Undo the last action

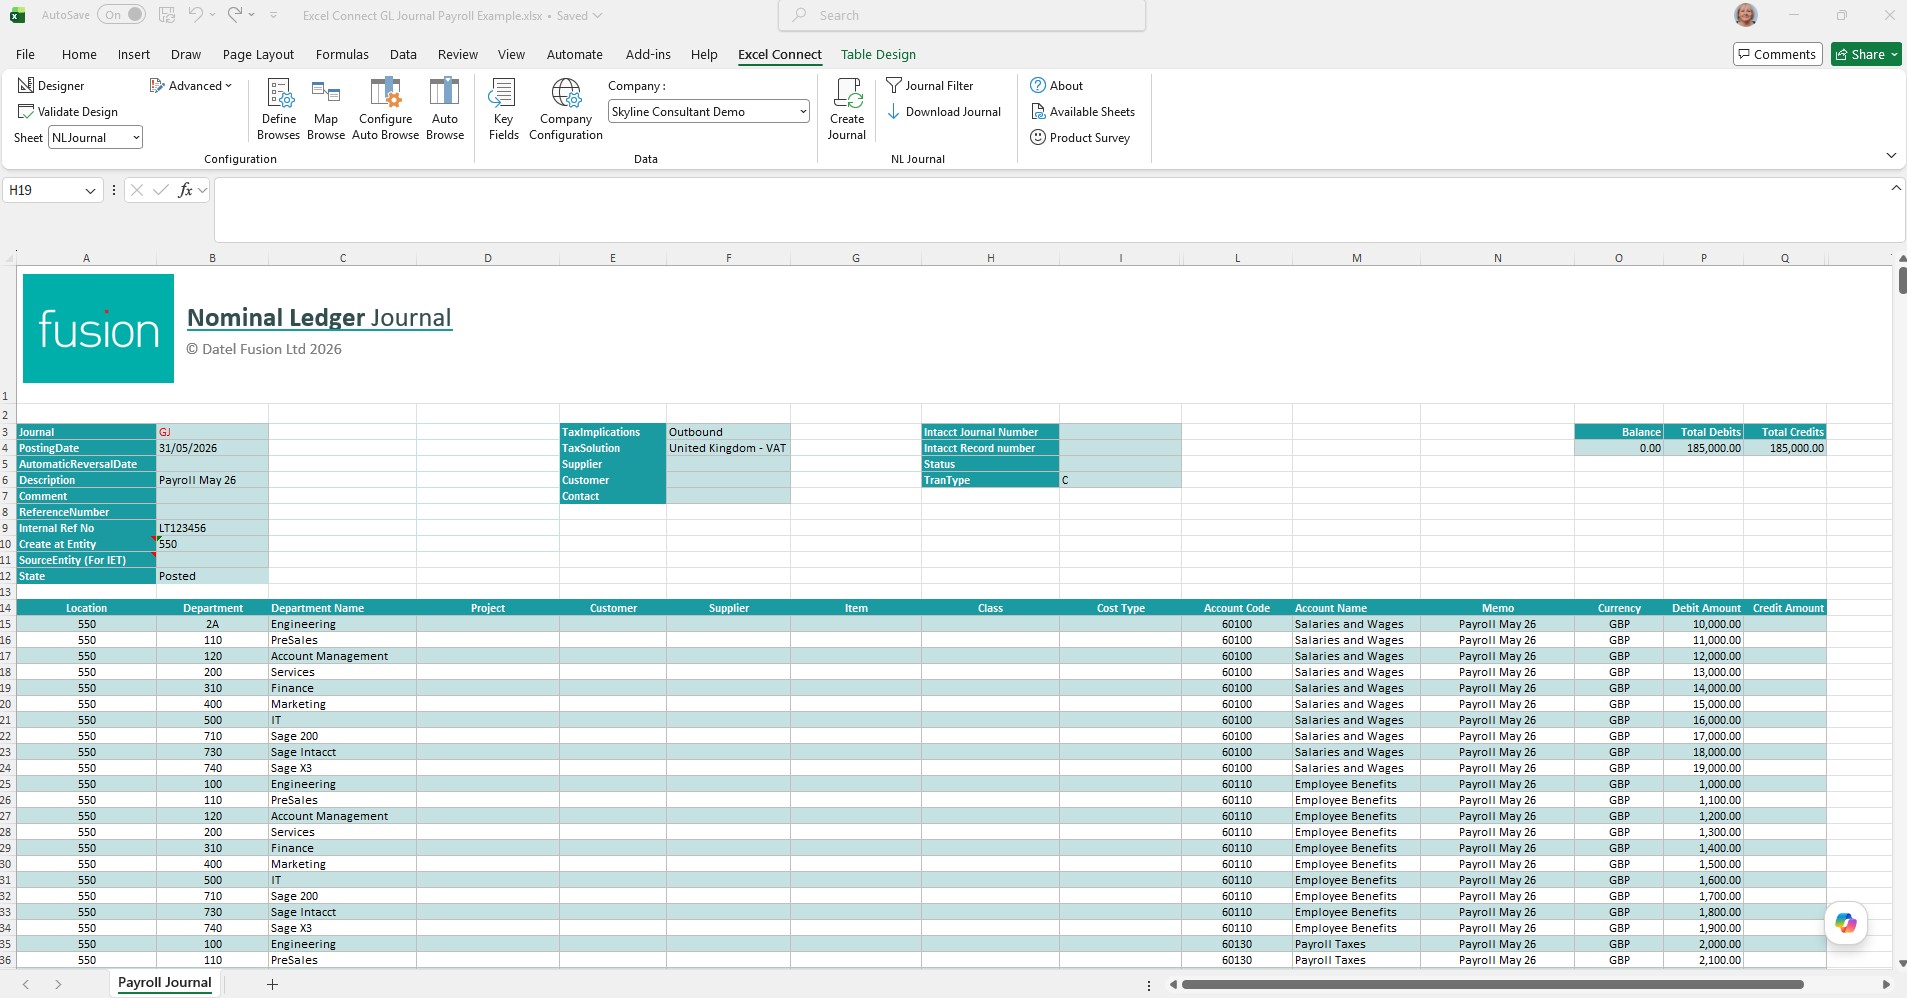[196, 15]
